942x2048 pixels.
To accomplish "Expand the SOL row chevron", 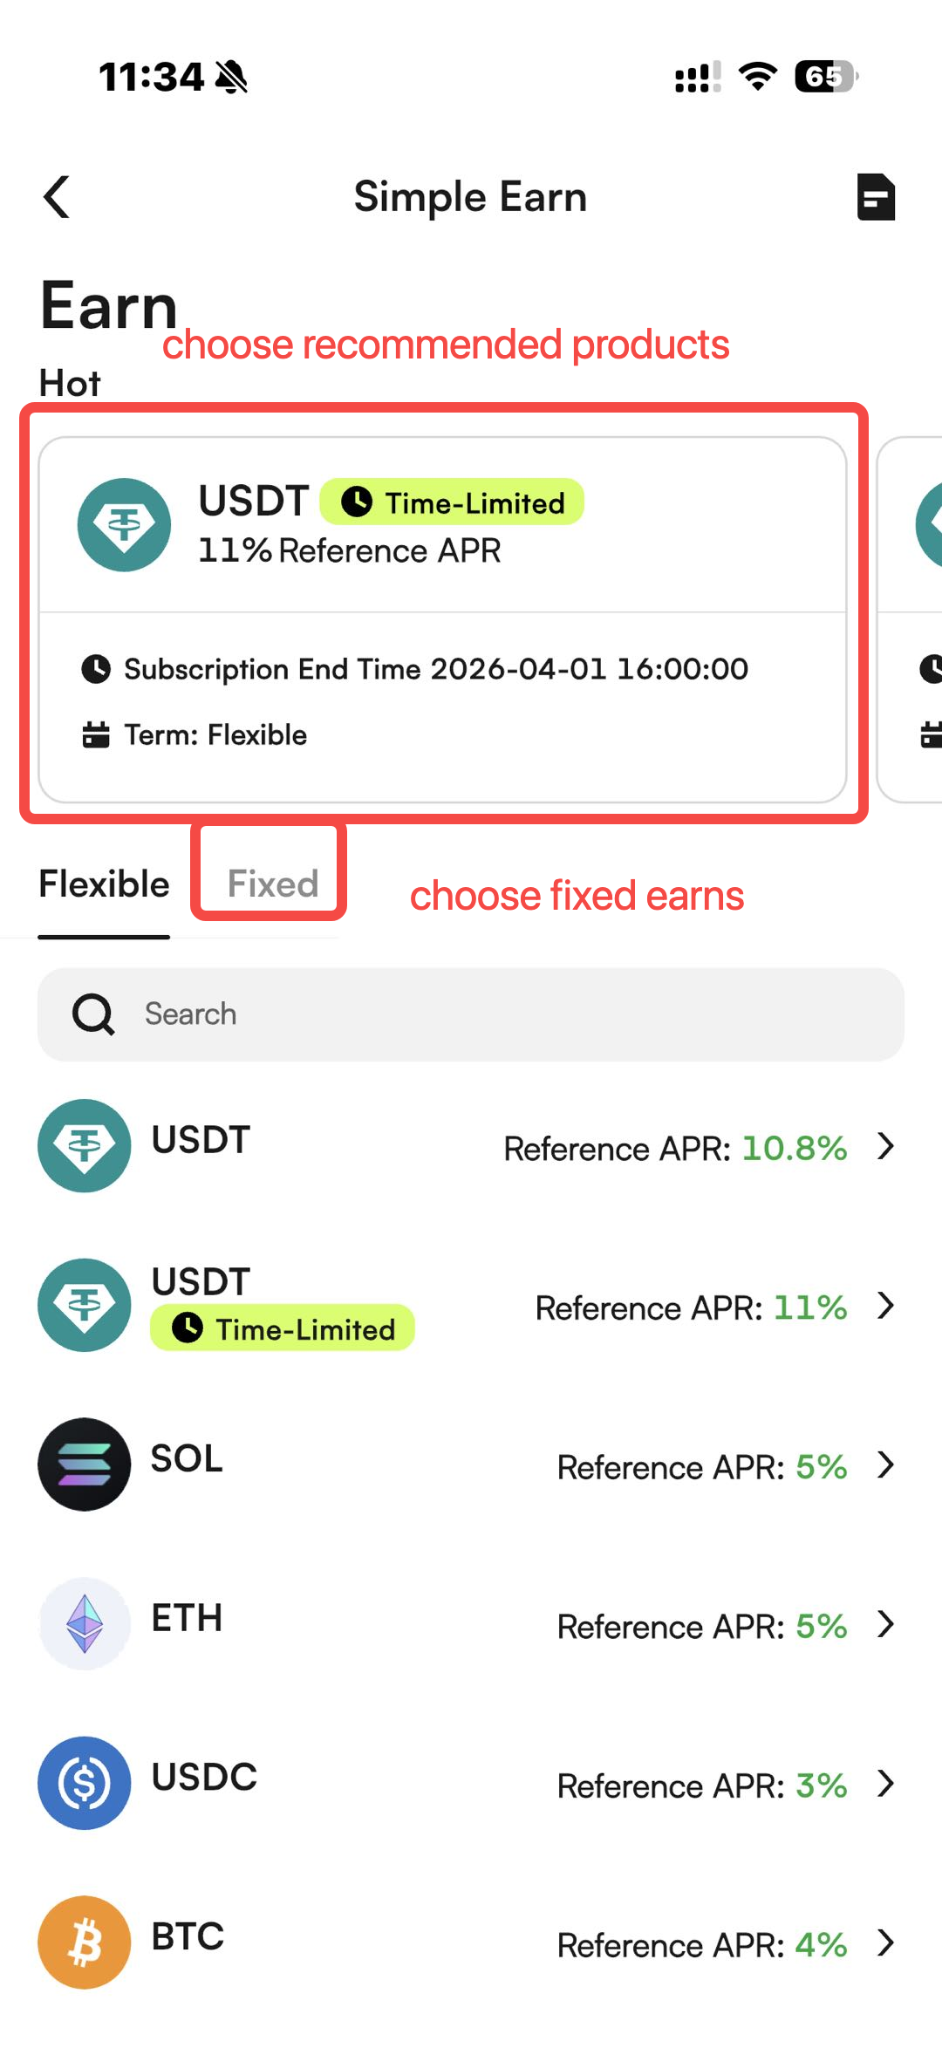I will 885,1465.
